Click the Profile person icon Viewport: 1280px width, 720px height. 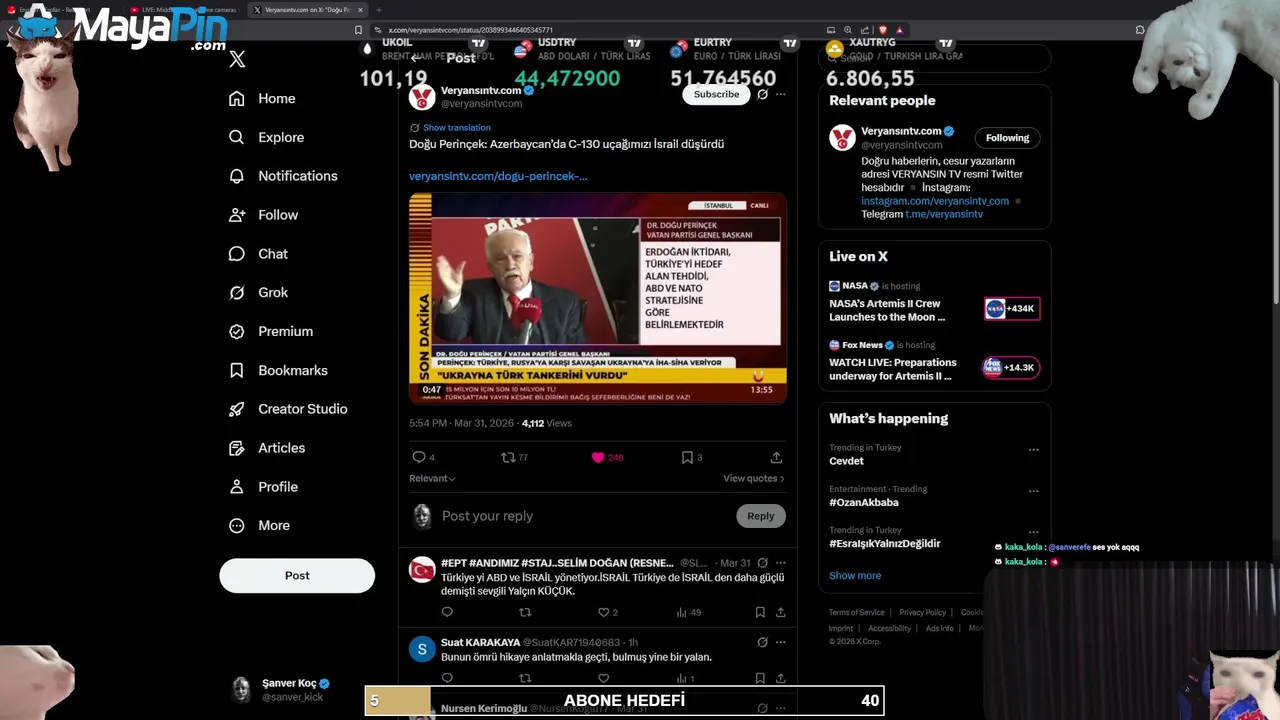(x=236, y=487)
